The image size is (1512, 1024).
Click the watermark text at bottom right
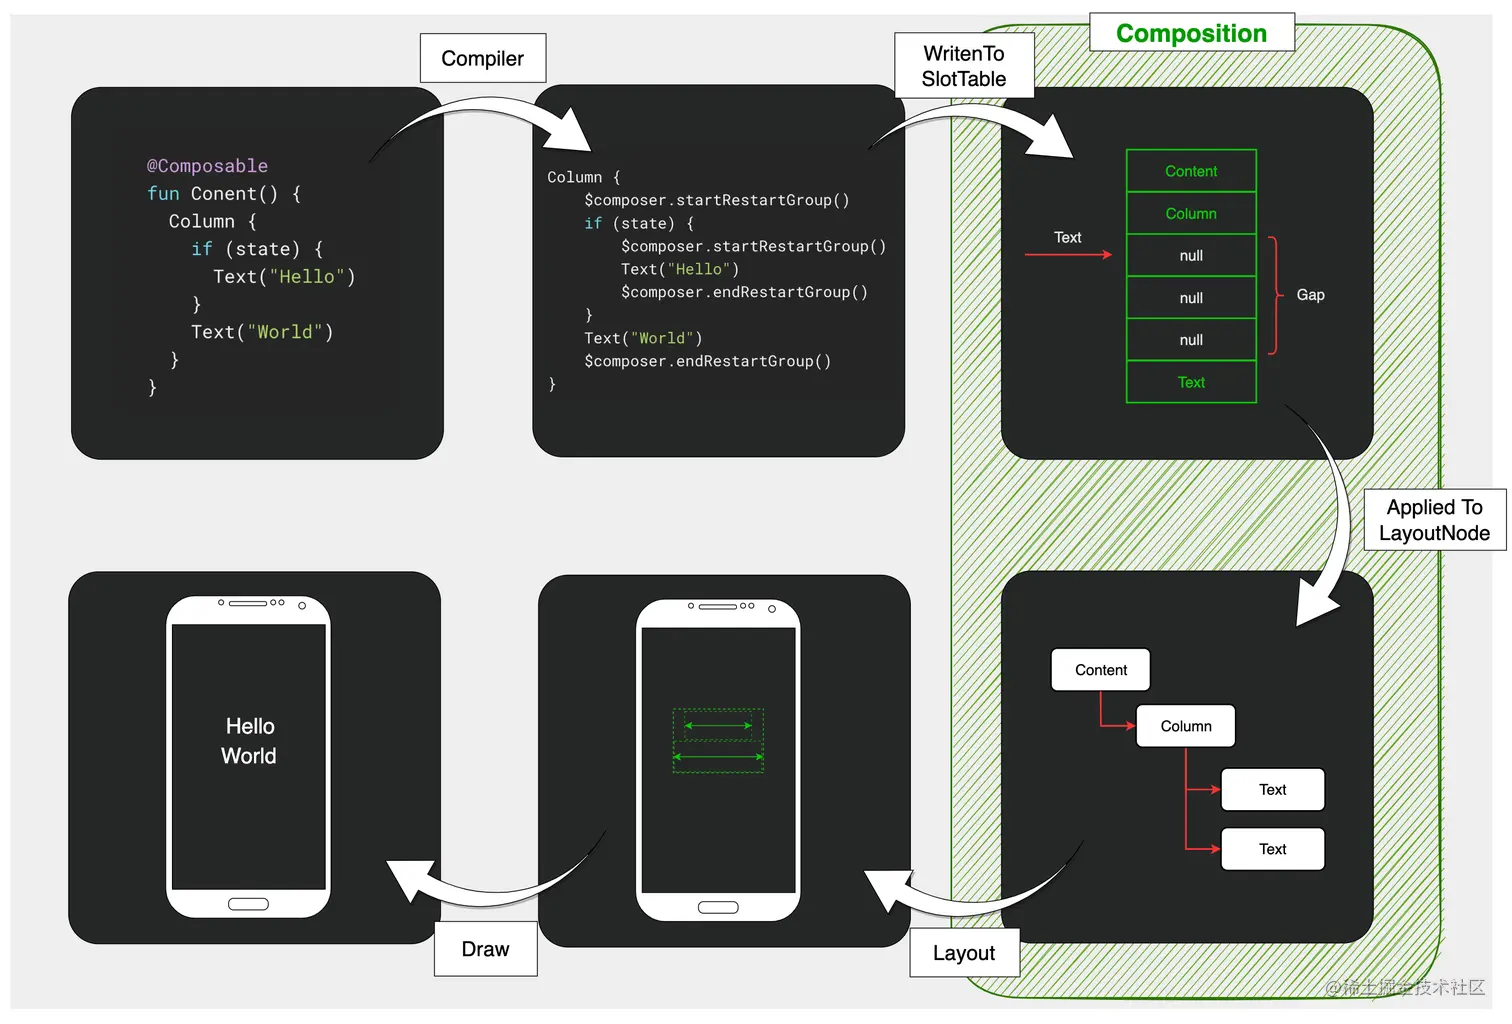click(x=1404, y=988)
